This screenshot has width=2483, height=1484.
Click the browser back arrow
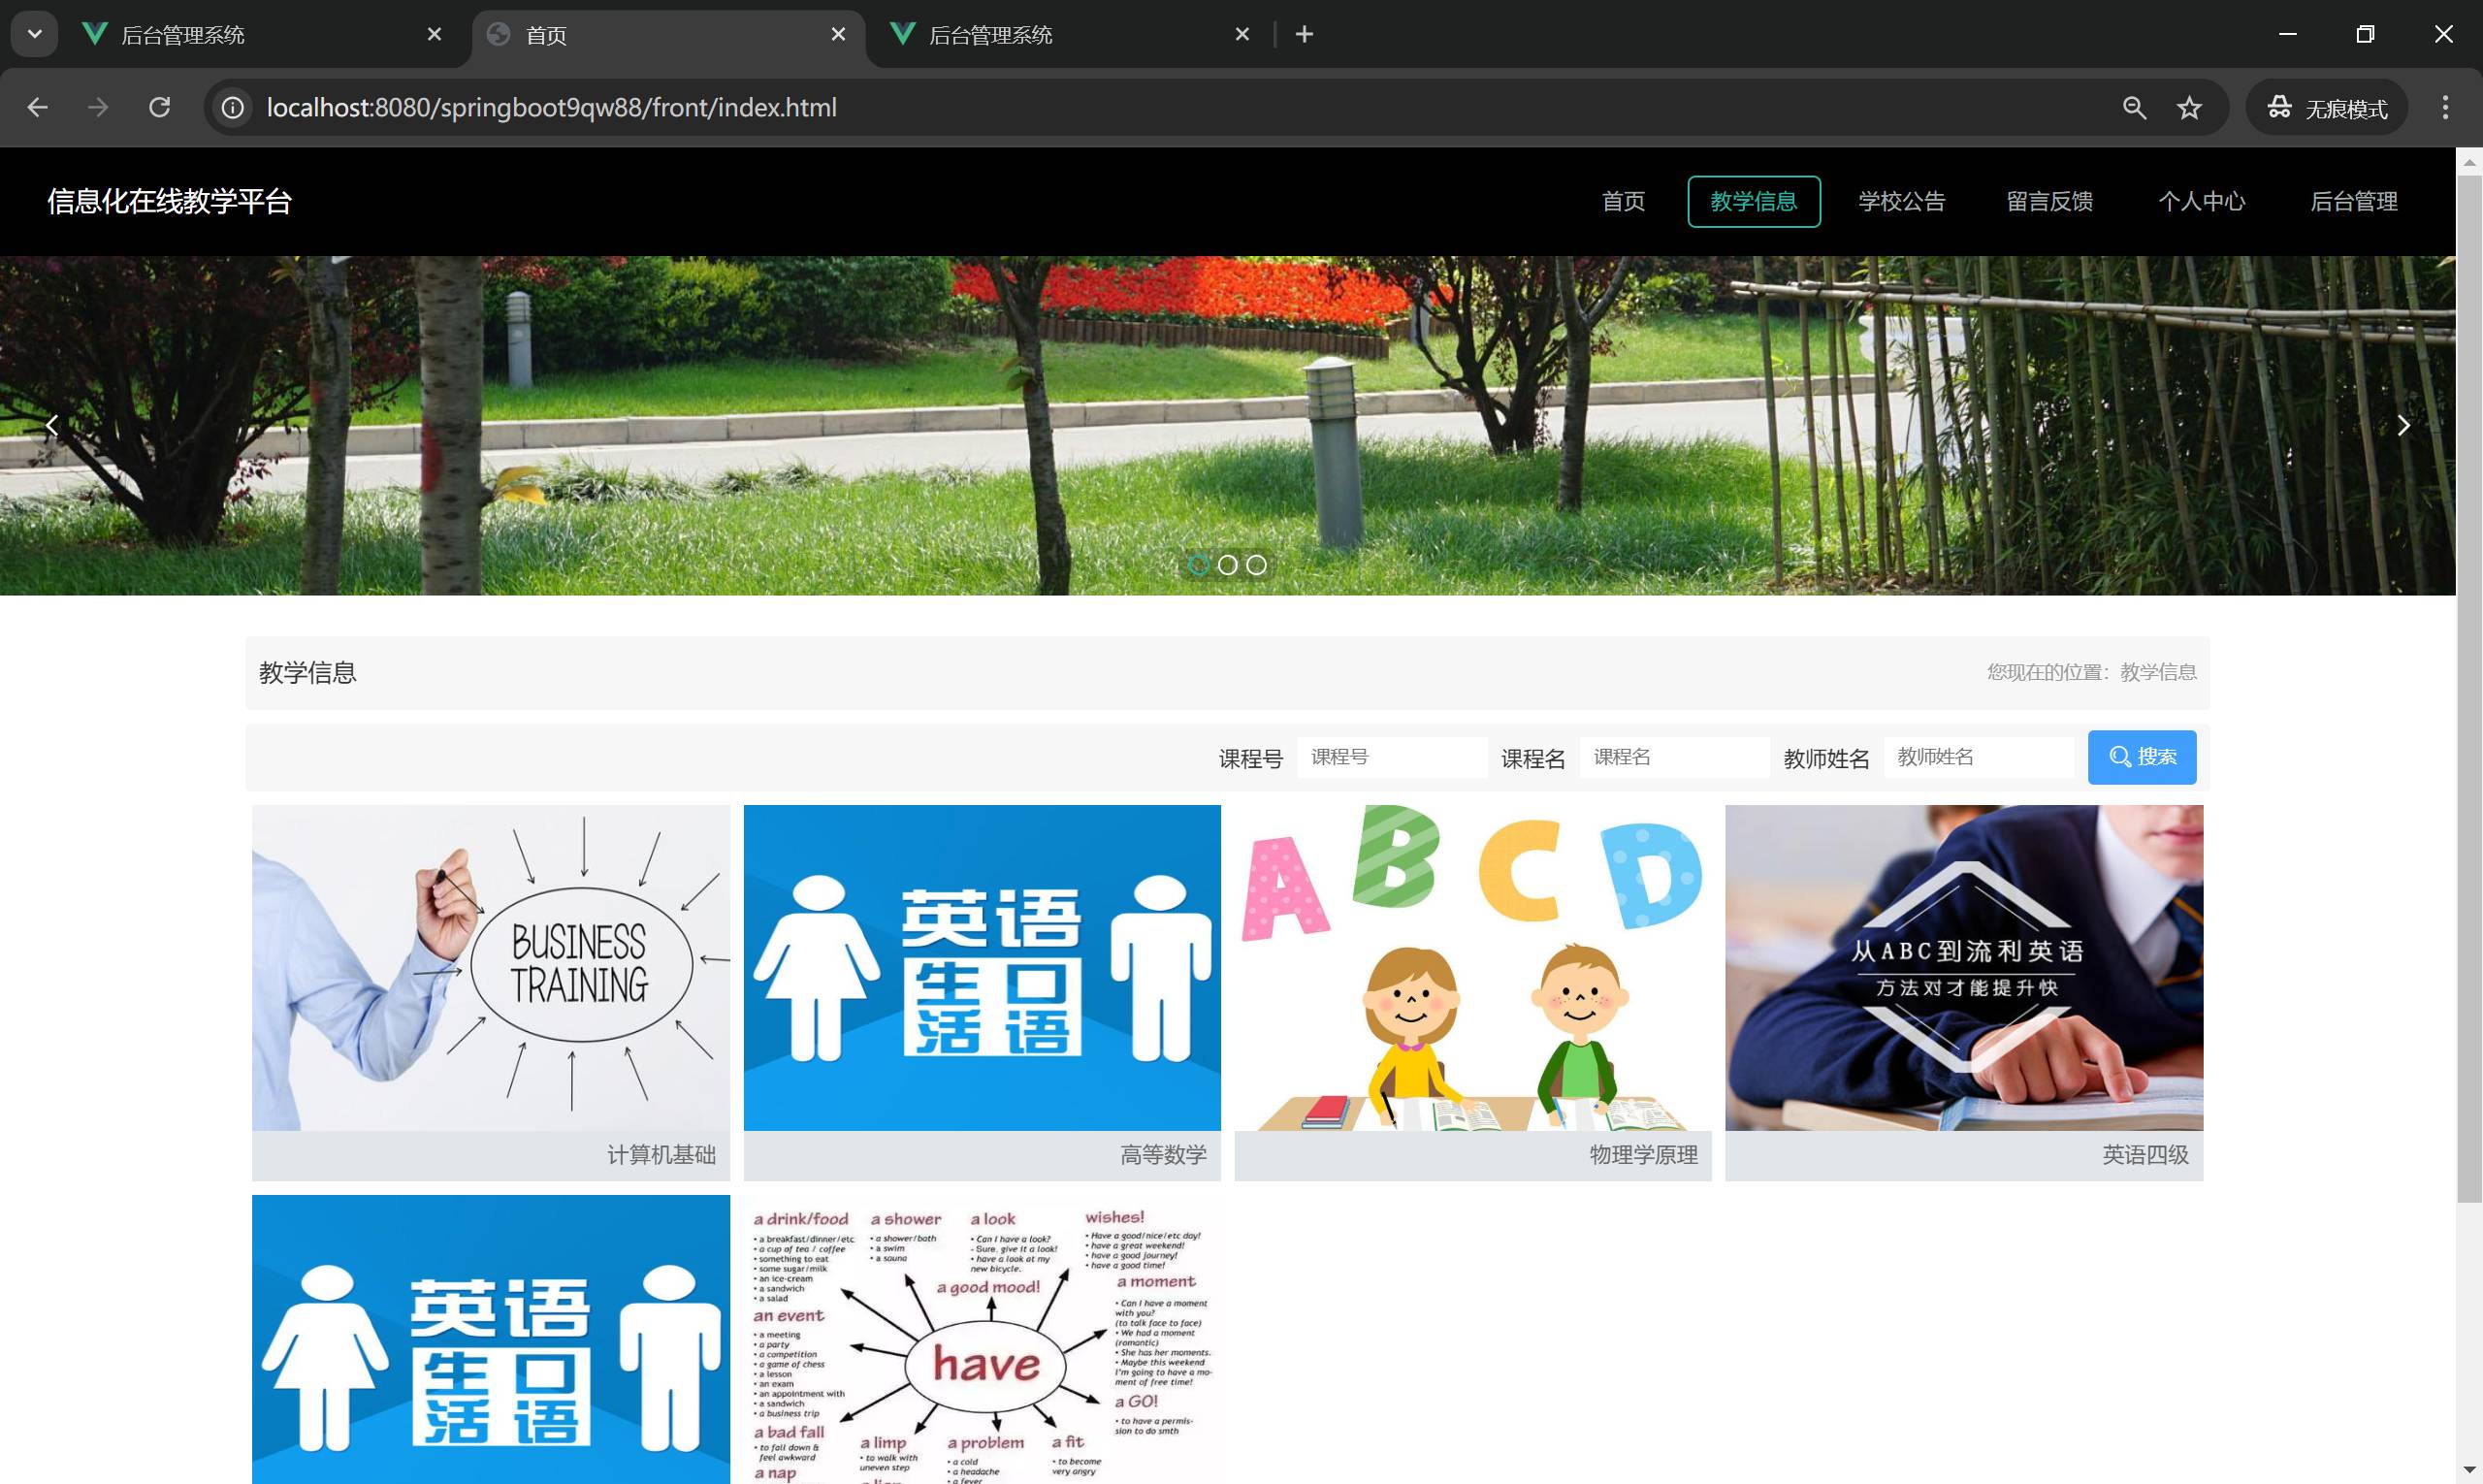click(37, 107)
